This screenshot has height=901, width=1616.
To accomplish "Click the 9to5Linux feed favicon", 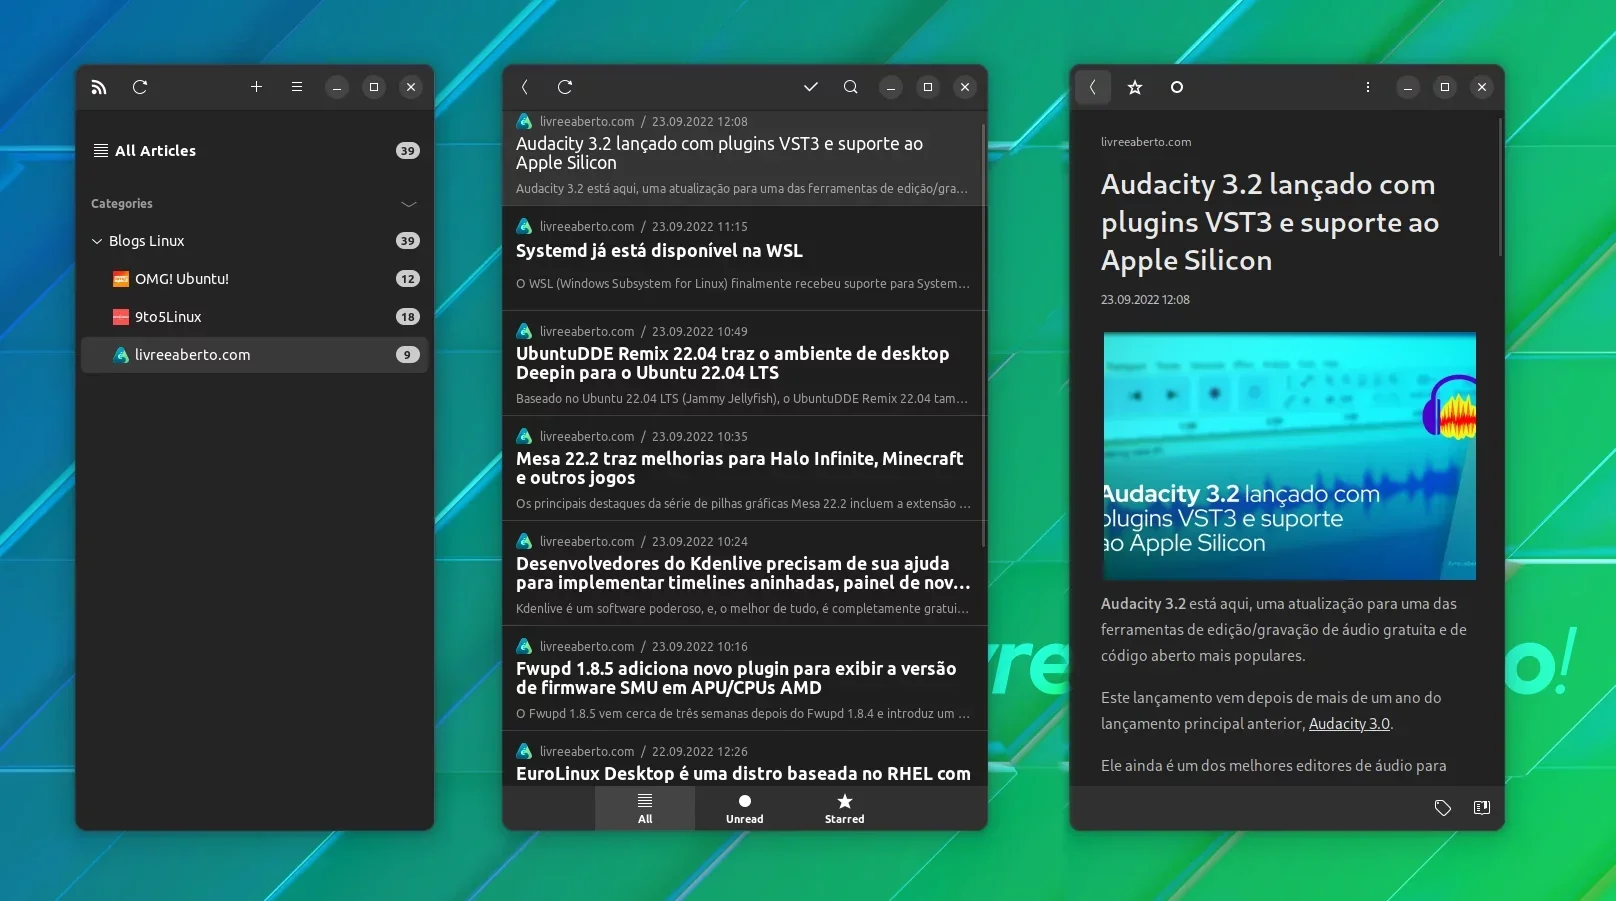I will point(121,317).
